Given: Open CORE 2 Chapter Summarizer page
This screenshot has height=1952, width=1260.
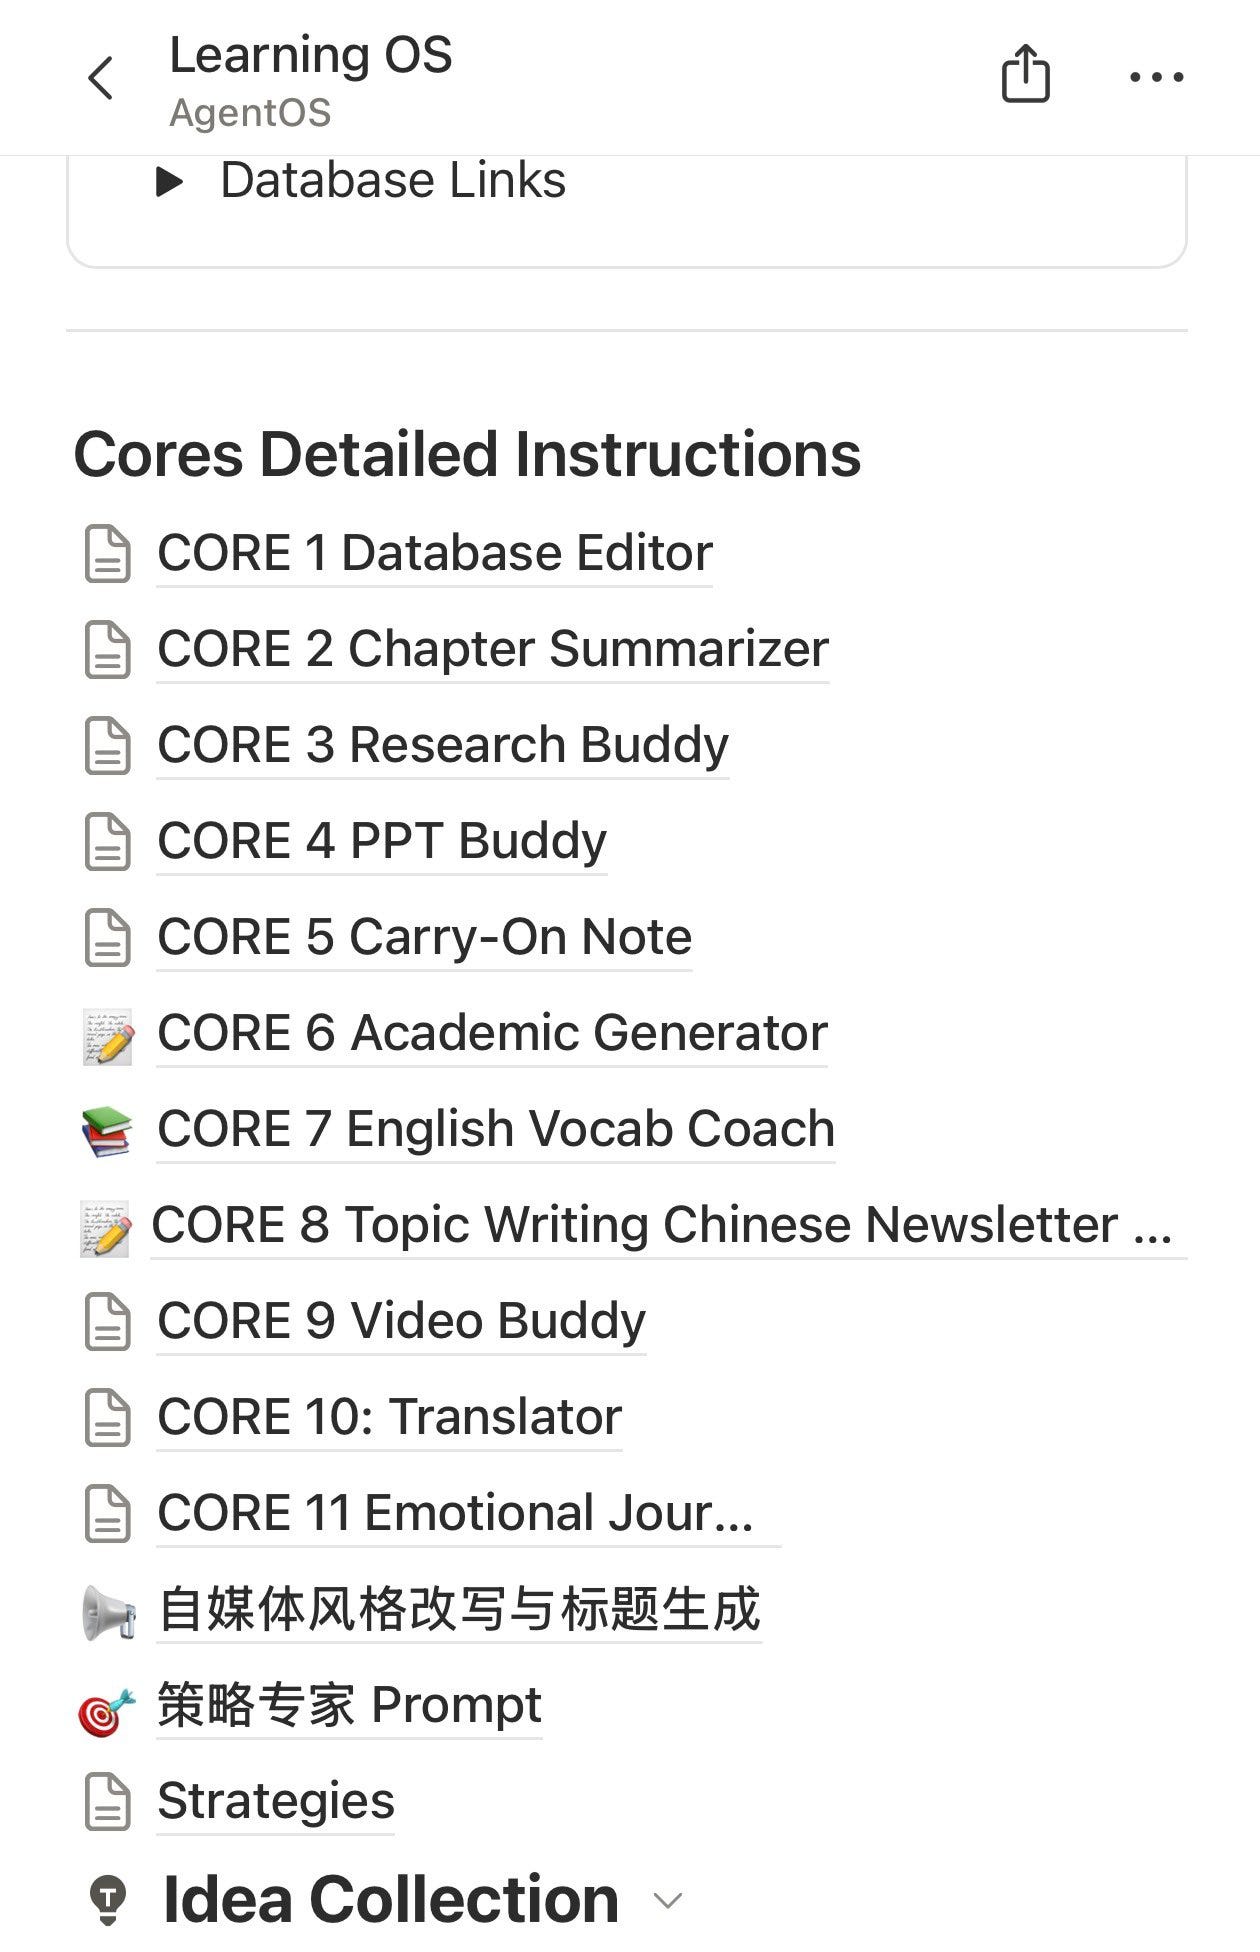Looking at the screenshot, I should pyautogui.click(x=493, y=649).
